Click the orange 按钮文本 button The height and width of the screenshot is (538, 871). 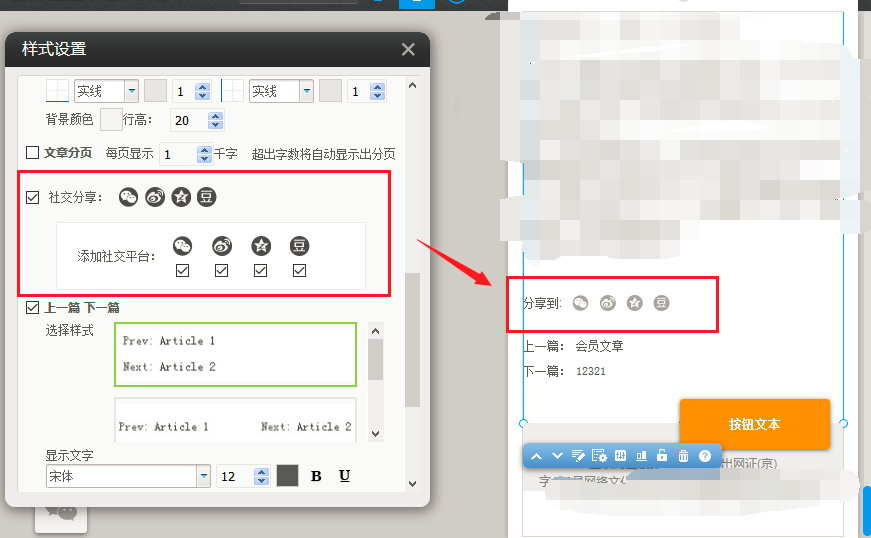(x=754, y=424)
